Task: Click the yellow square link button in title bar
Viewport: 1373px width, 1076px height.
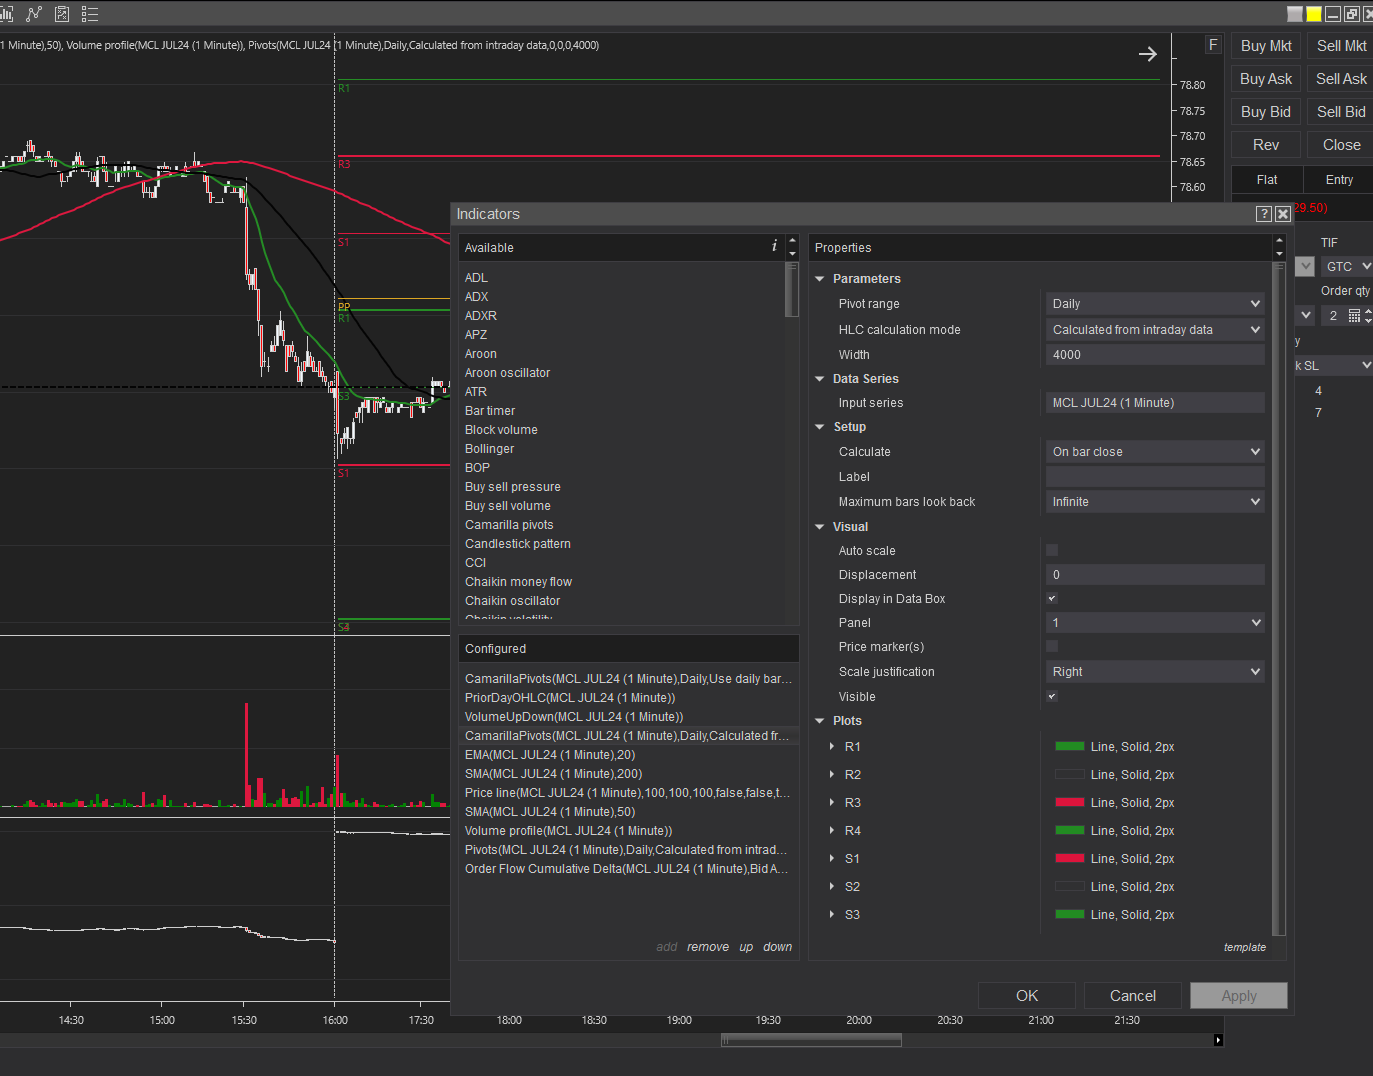Action: tap(1314, 14)
